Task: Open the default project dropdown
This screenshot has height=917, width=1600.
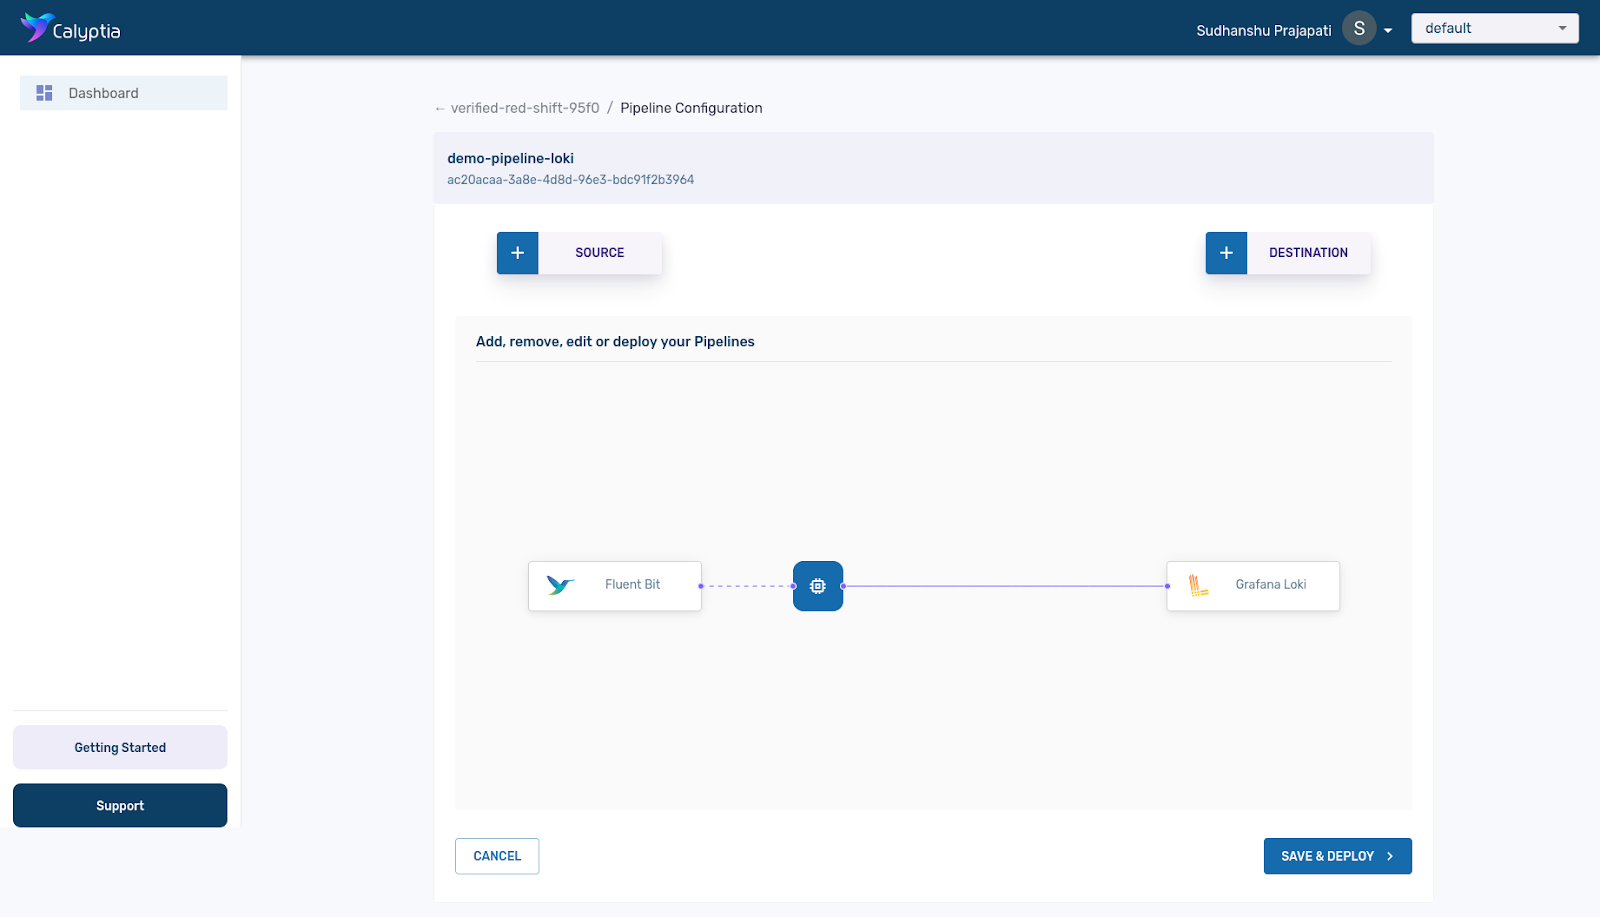Action: (x=1494, y=28)
